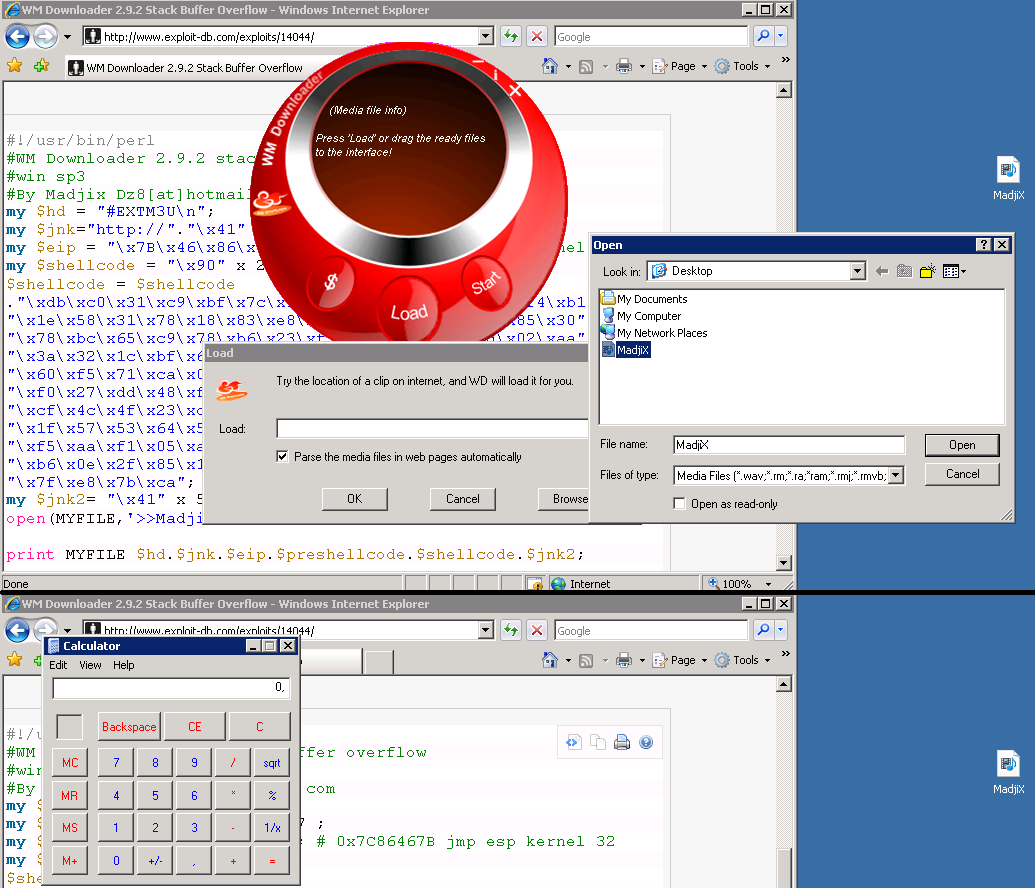Click Favorites star icon in top IE
The height and width of the screenshot is (888, 1035).
[x=15, y=65]
